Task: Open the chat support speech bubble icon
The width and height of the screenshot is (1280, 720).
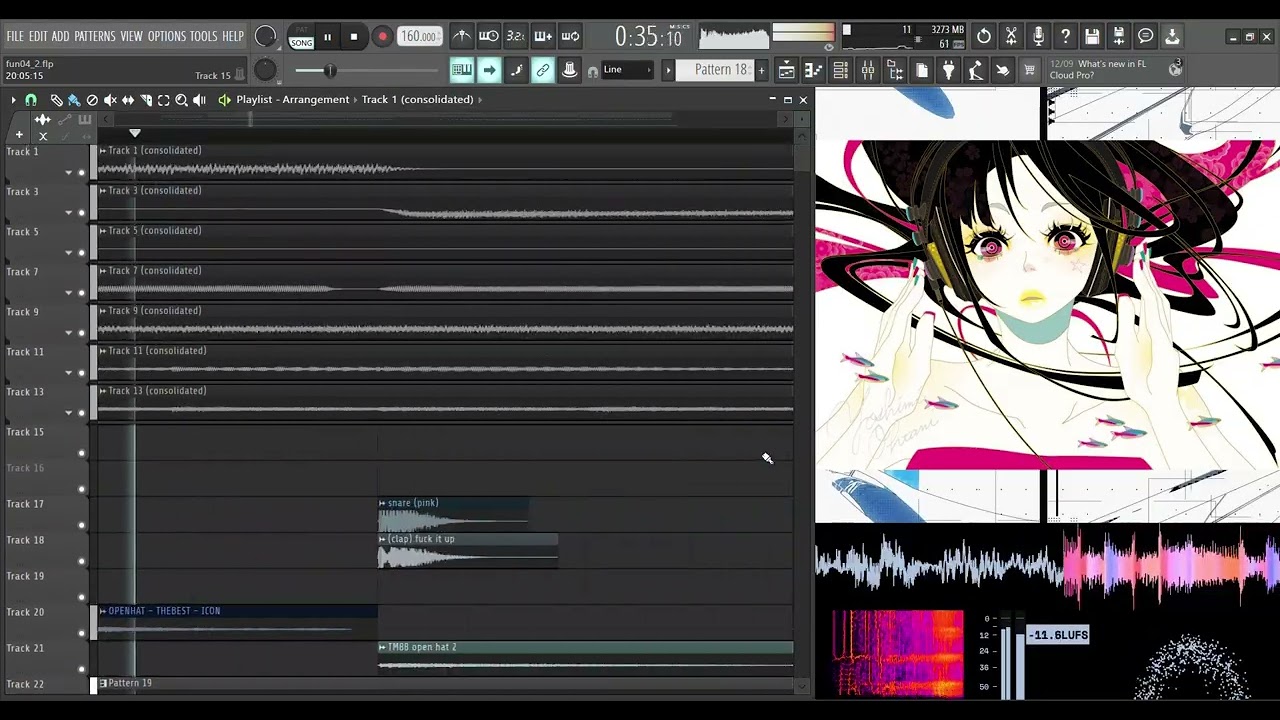Action: point(1146,37)
